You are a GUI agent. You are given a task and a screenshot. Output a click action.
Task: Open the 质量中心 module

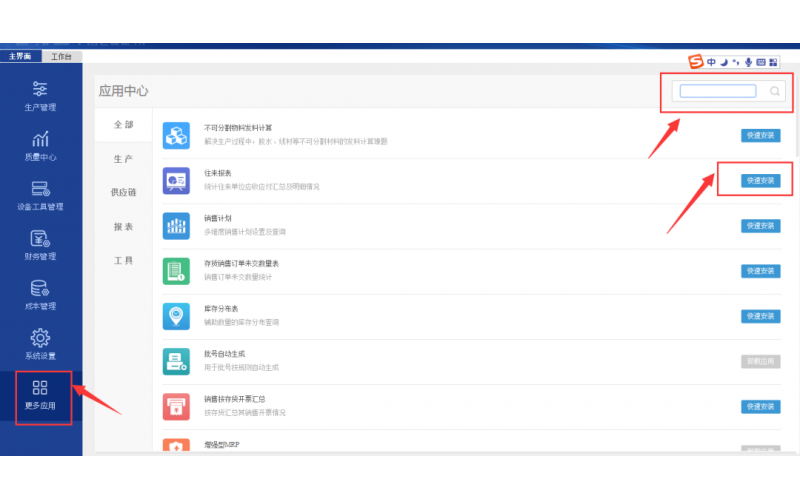click(41, 145)
